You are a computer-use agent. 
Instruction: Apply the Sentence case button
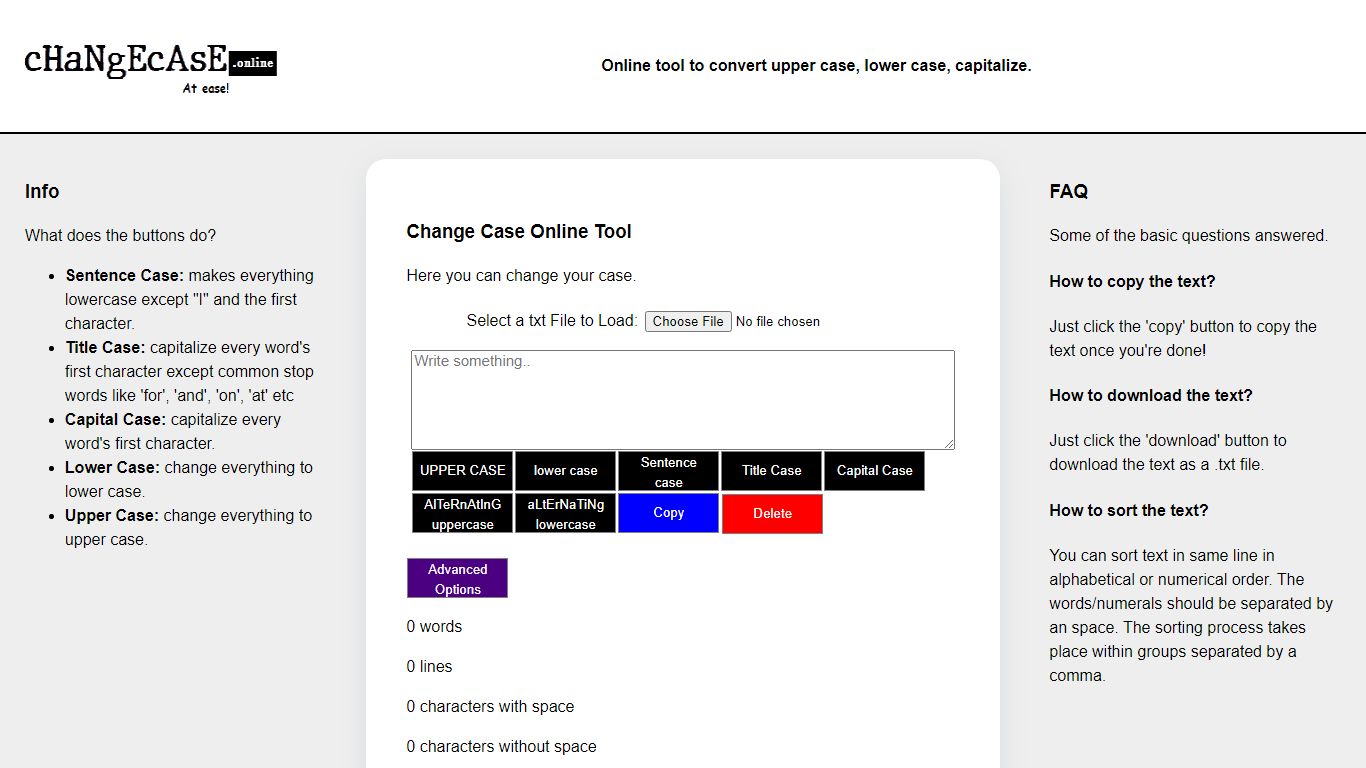[668, 471]
